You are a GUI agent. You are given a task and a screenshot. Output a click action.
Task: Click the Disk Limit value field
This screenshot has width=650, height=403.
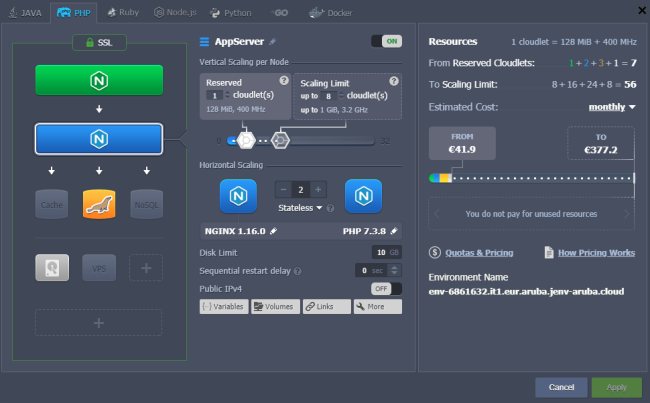(x=386, y=252)
